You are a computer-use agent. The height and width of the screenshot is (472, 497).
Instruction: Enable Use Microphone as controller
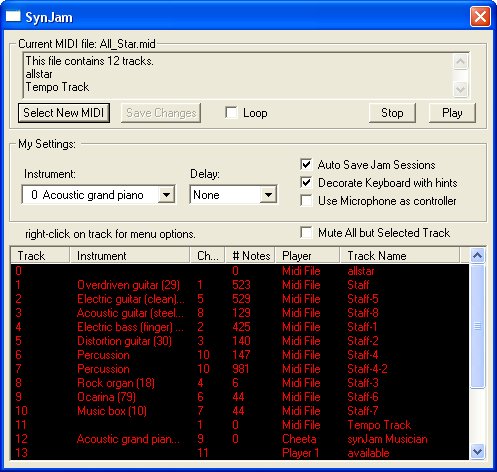click(306, 201)
